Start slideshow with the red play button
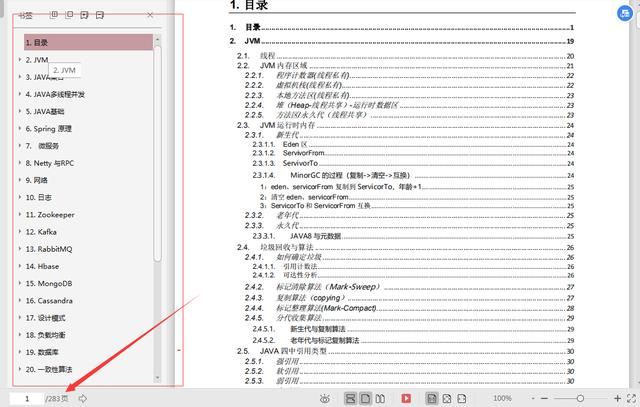This screenshot has width=640, height=407. pyautogui.click(x=406, y=398)
